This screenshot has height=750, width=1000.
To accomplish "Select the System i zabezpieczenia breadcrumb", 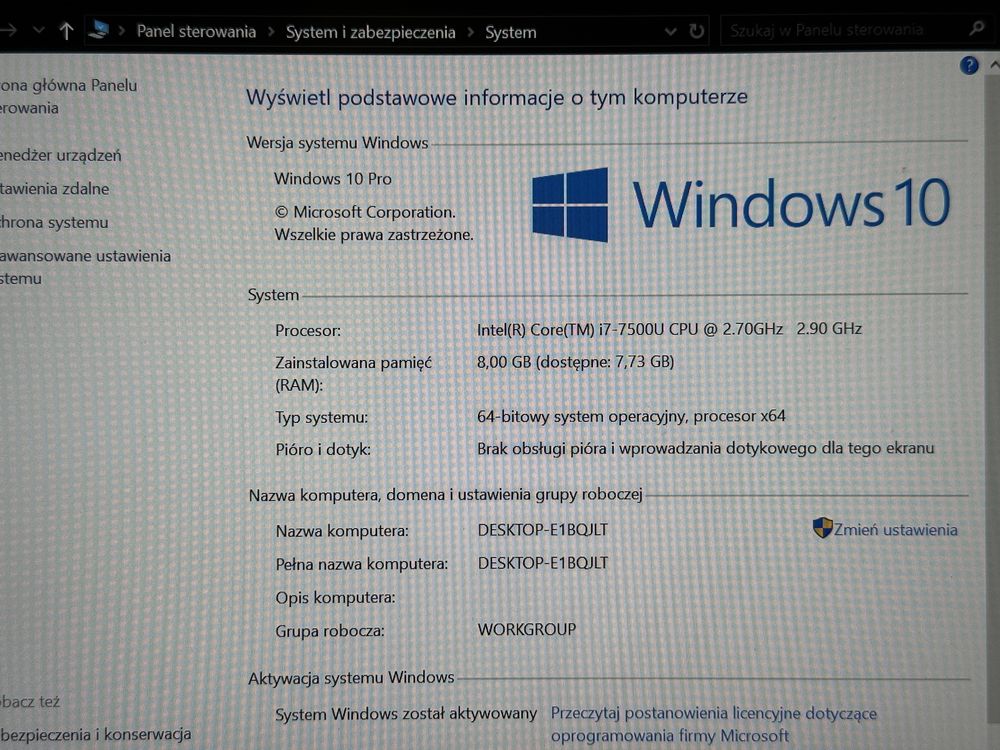I will tap(371, 33).
